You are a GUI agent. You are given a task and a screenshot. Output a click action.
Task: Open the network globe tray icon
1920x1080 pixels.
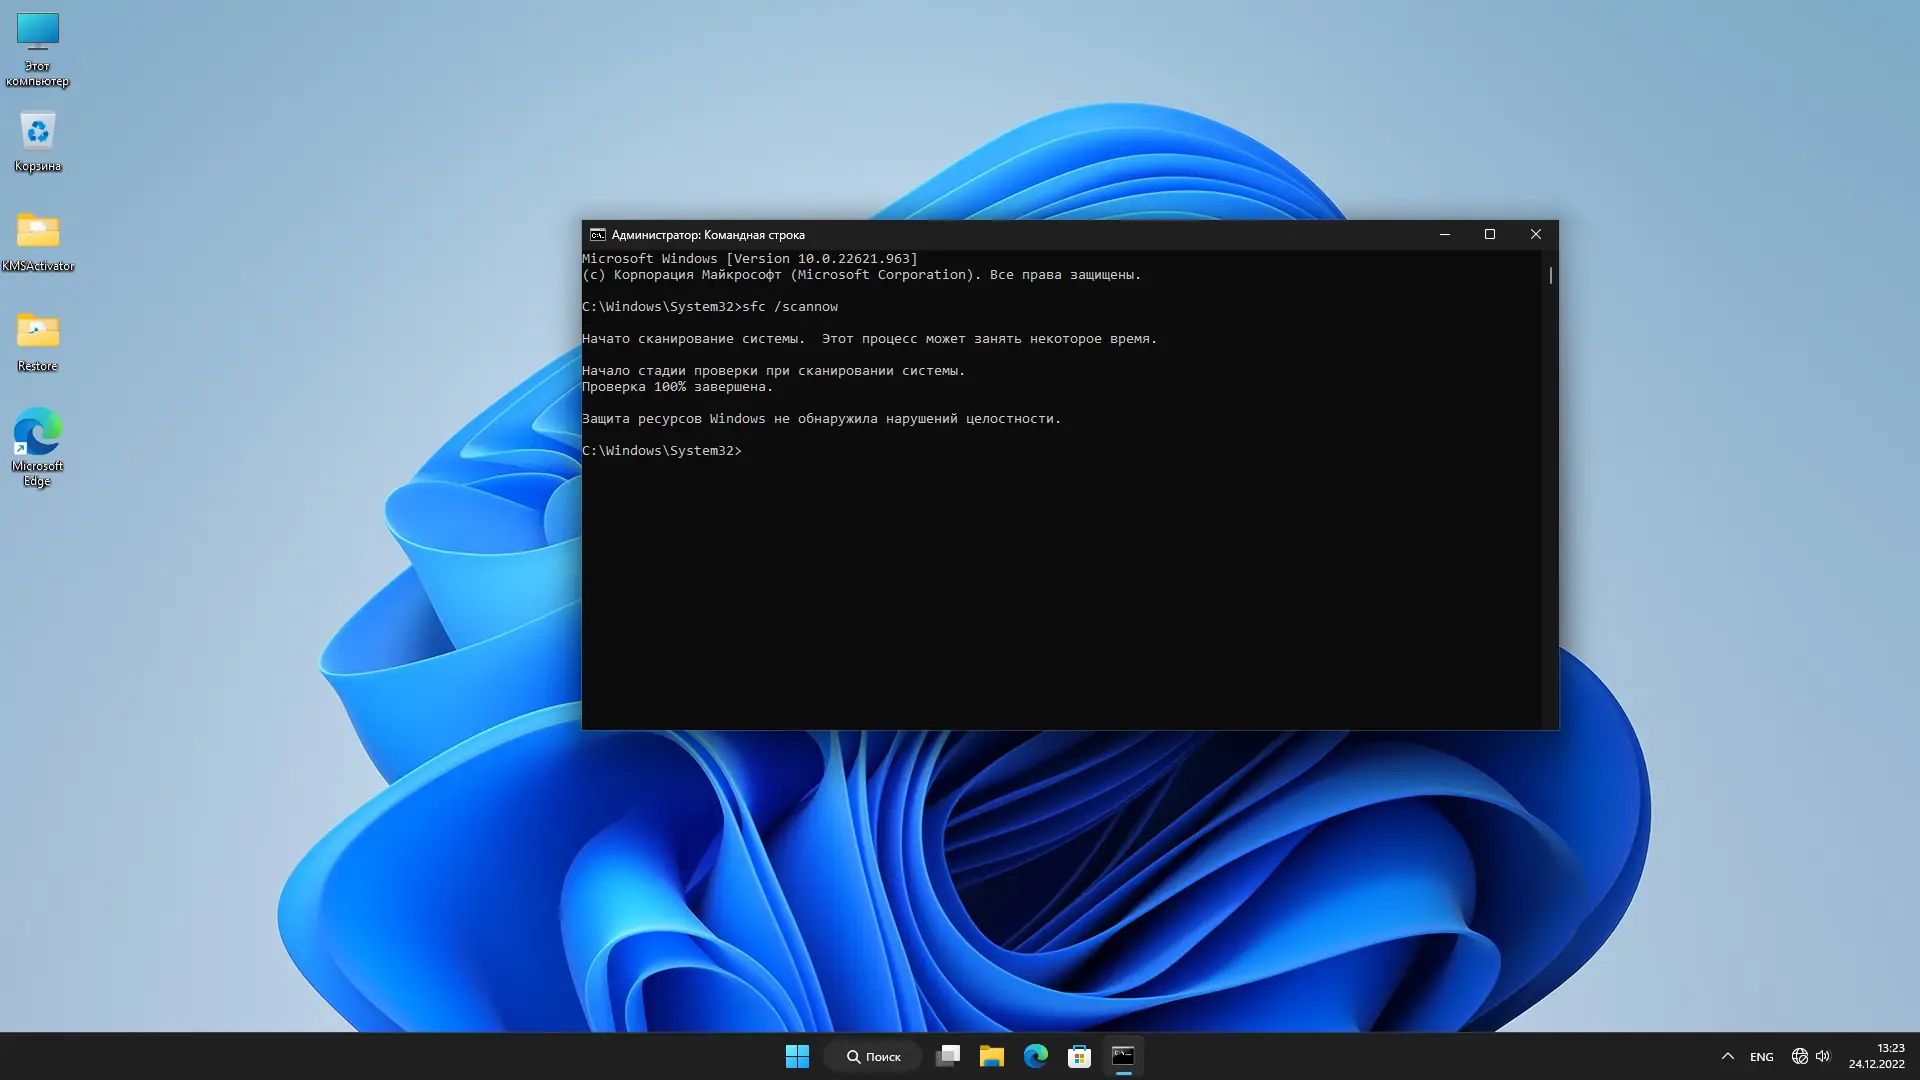tap(1799, 1056)
